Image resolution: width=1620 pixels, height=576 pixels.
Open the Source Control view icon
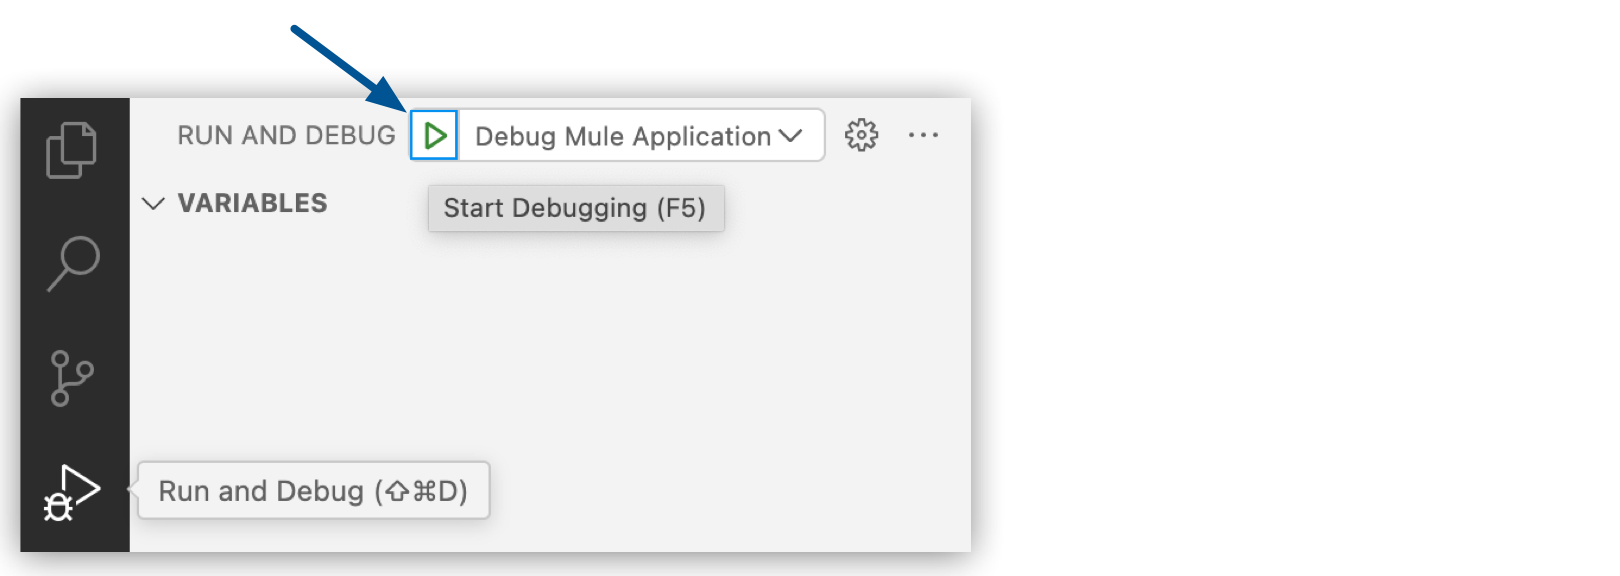click(70, 378)
